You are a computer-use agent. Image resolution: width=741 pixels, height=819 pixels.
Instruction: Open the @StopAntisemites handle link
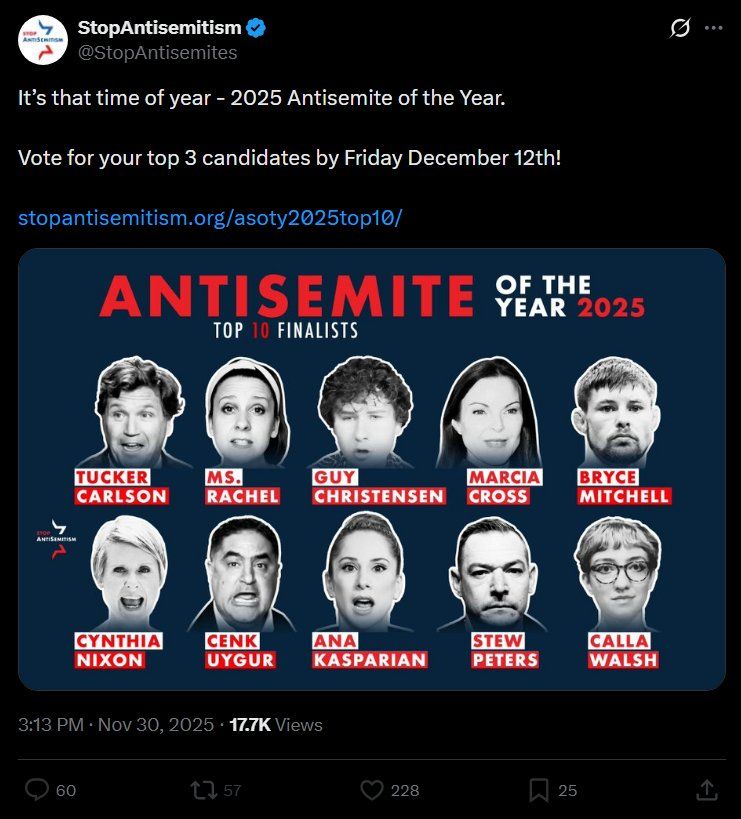tap(157, 52)
